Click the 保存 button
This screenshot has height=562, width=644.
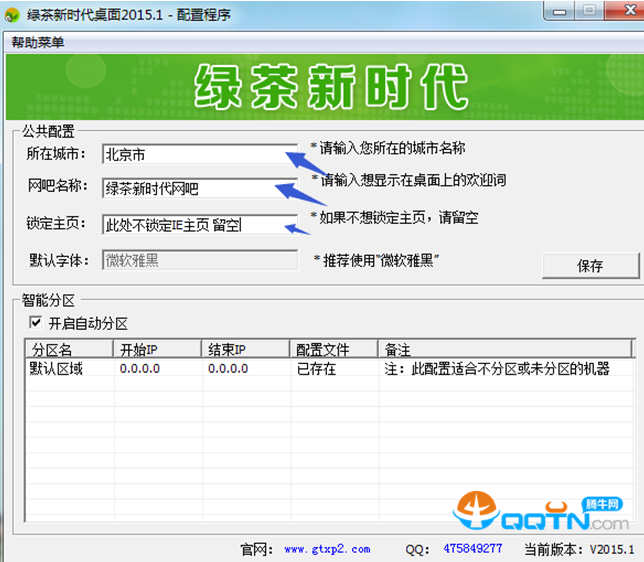coord(590,266)
